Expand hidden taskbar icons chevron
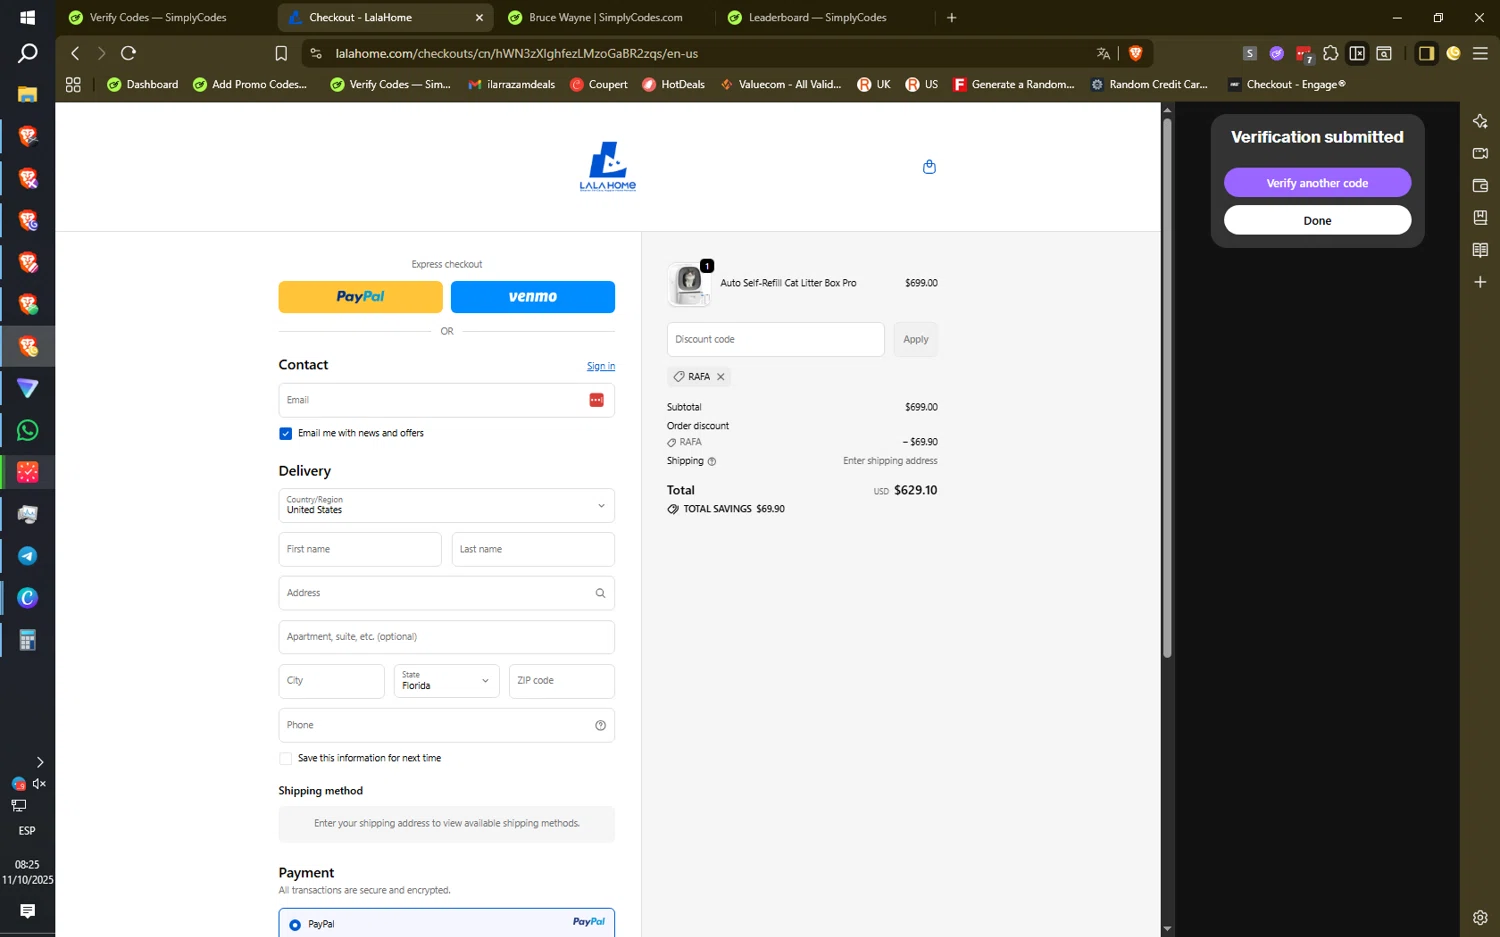This screenshot has width=1500, height=937. point(40,762)
